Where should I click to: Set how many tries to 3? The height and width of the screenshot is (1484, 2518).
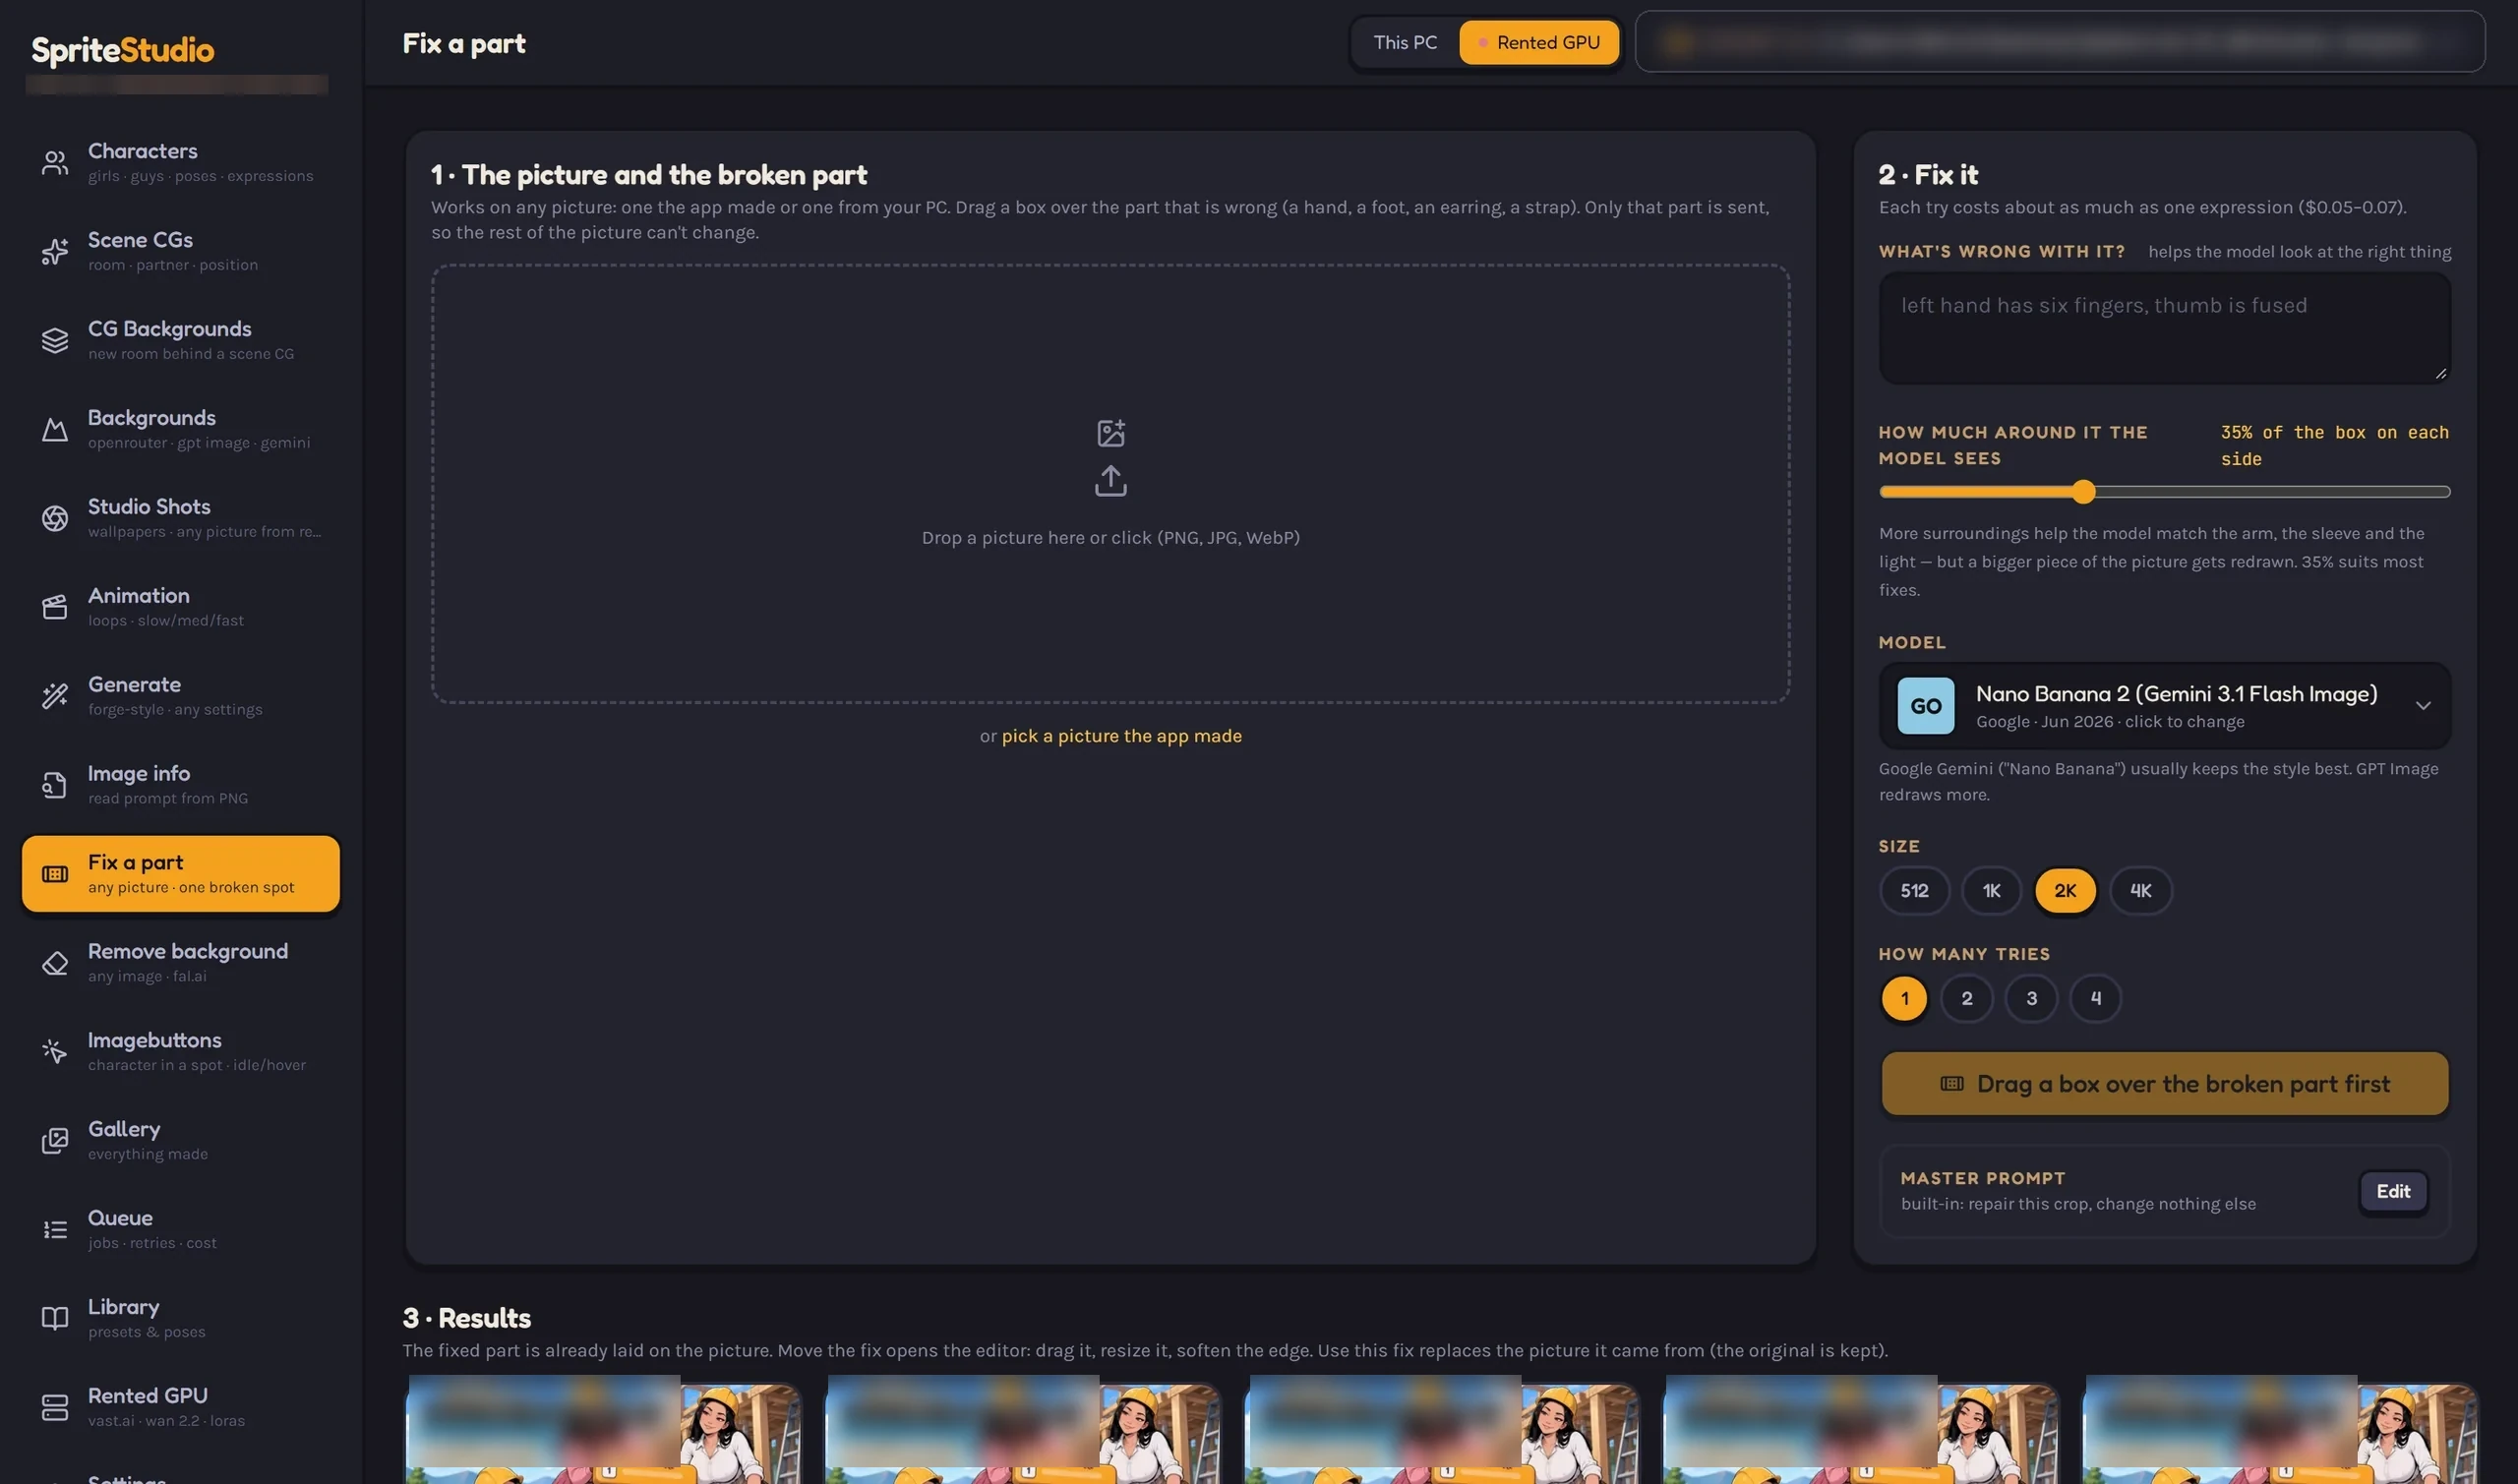coord(2031,998)
